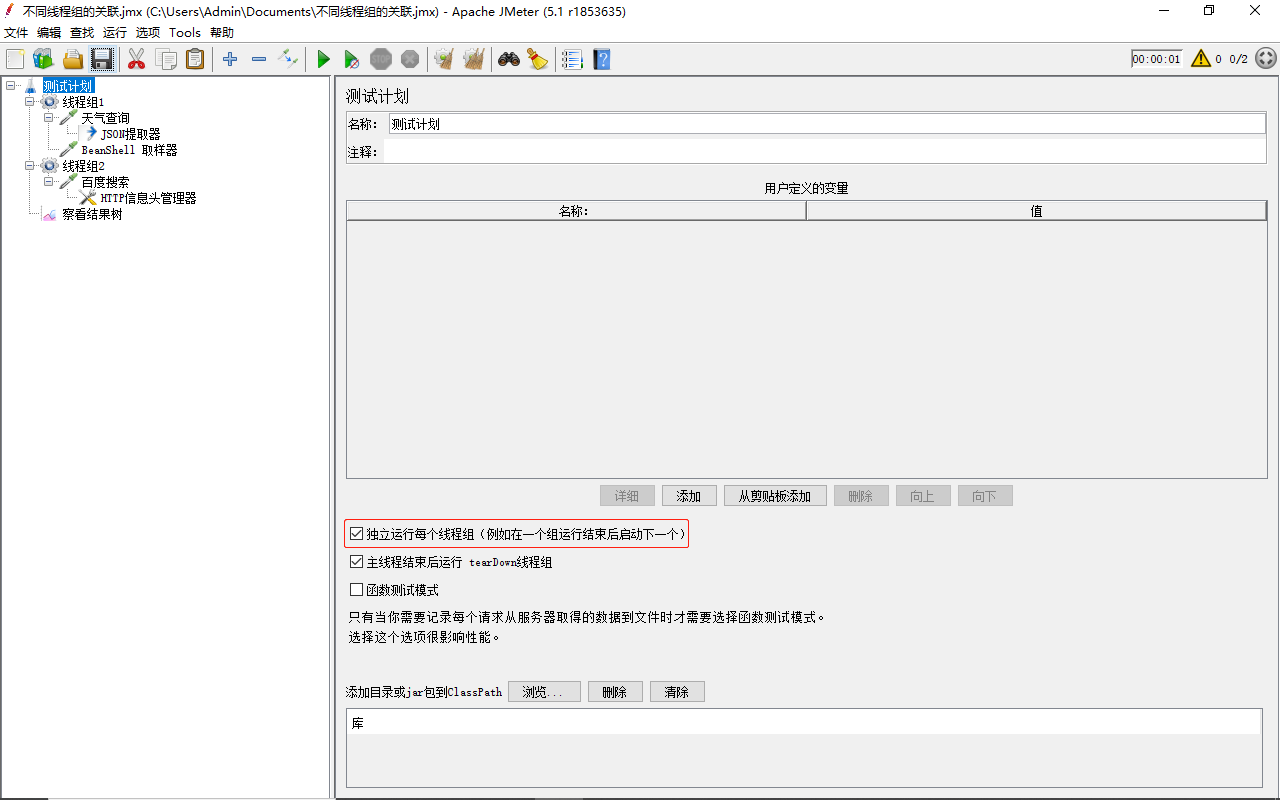The width and height of the screenshot is (1280, 800).
Task: Click the 清除 classpath button
Action: pyautogui.click(x=677, y=692)
